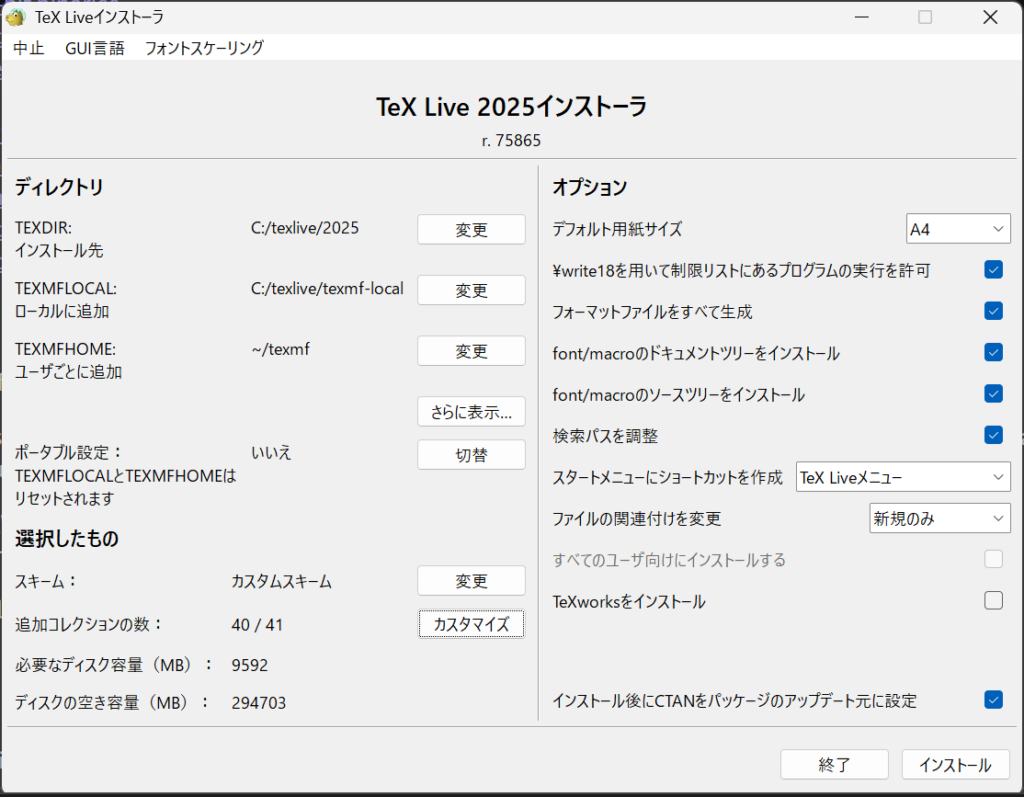The image size is (1024, 797).
Task: Open the 中止 menu
Action: click(x=29, y=48)
